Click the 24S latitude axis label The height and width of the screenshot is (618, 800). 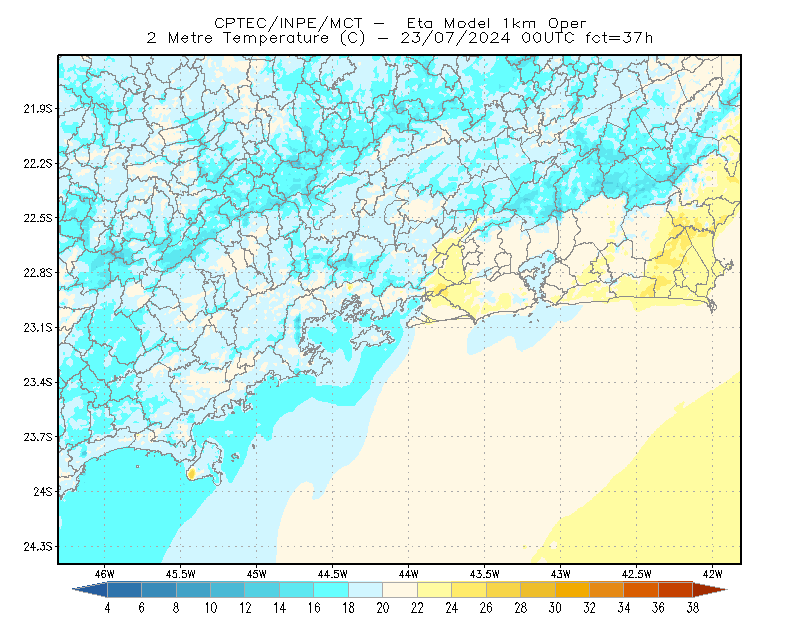(x=43, y=491)
